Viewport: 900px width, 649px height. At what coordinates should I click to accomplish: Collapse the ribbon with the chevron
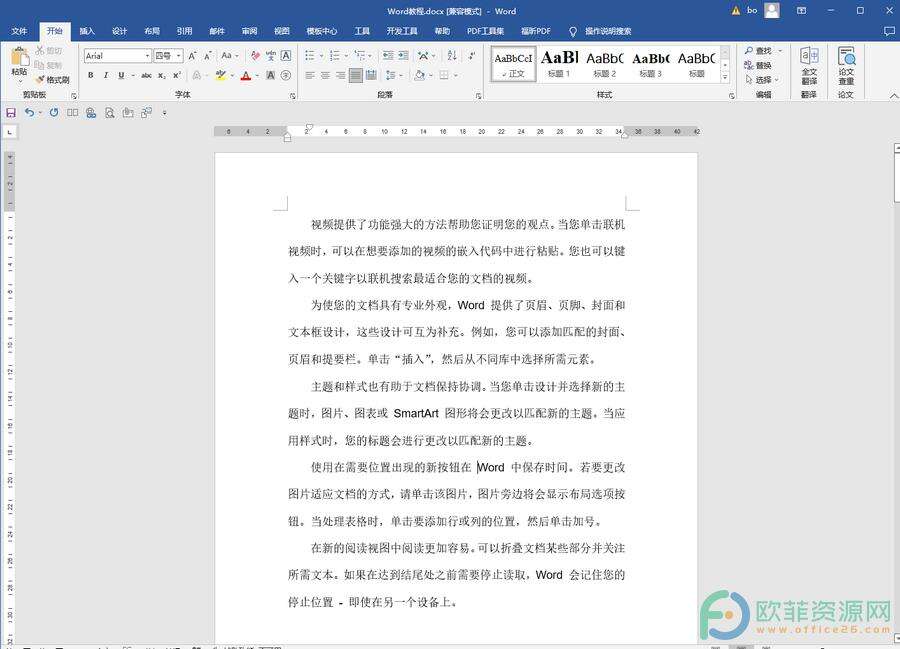[893, 96]
